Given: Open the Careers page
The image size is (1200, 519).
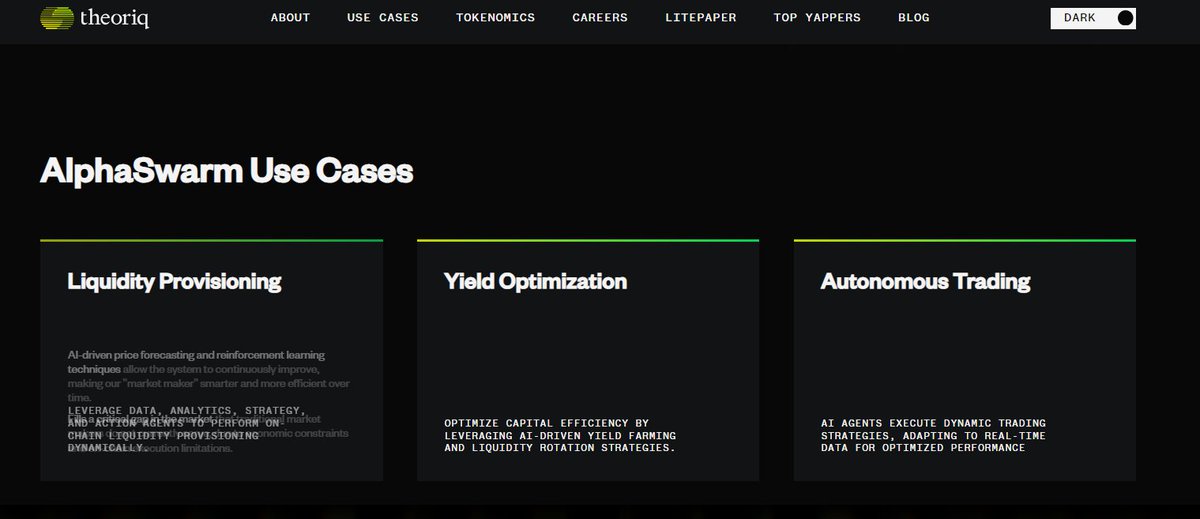Looking at the screenshot, I should 600,18.
